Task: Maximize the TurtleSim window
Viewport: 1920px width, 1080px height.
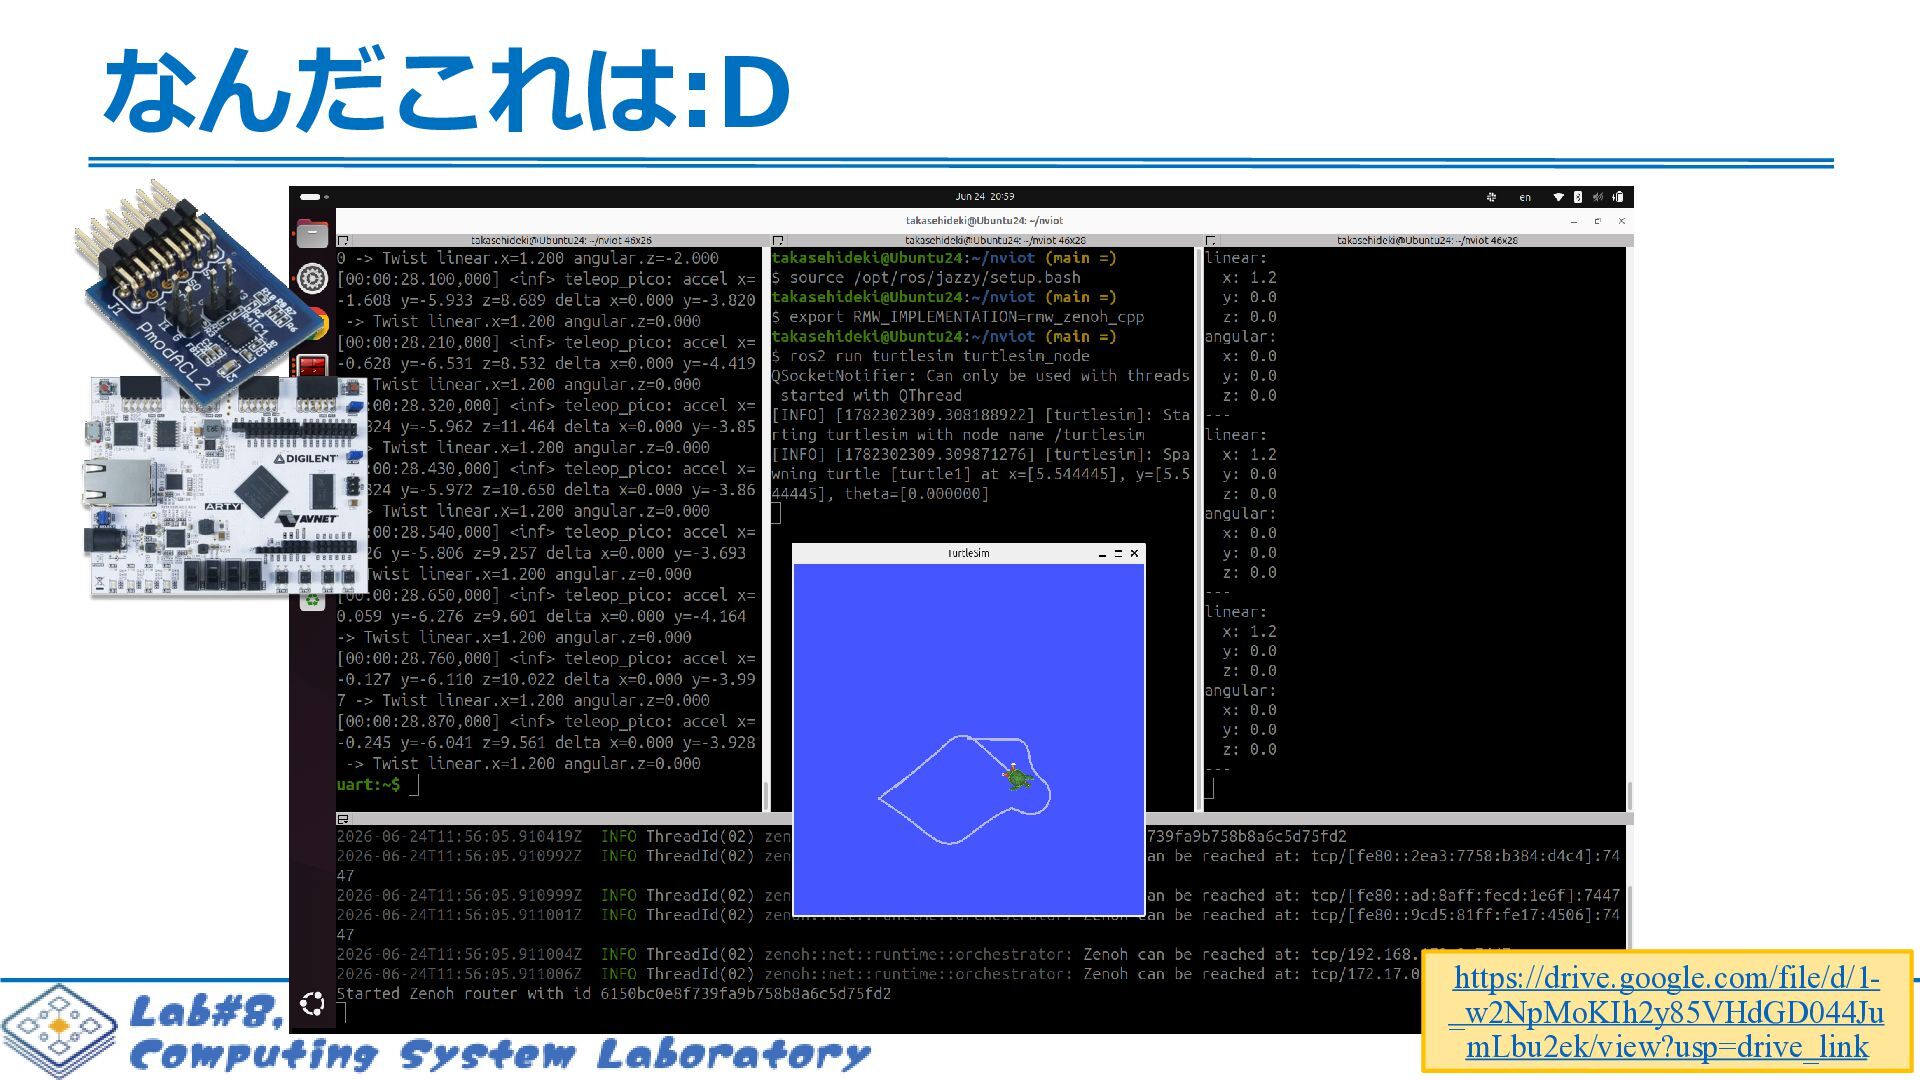Action: pyautogui.click(x=1118, y=554)
